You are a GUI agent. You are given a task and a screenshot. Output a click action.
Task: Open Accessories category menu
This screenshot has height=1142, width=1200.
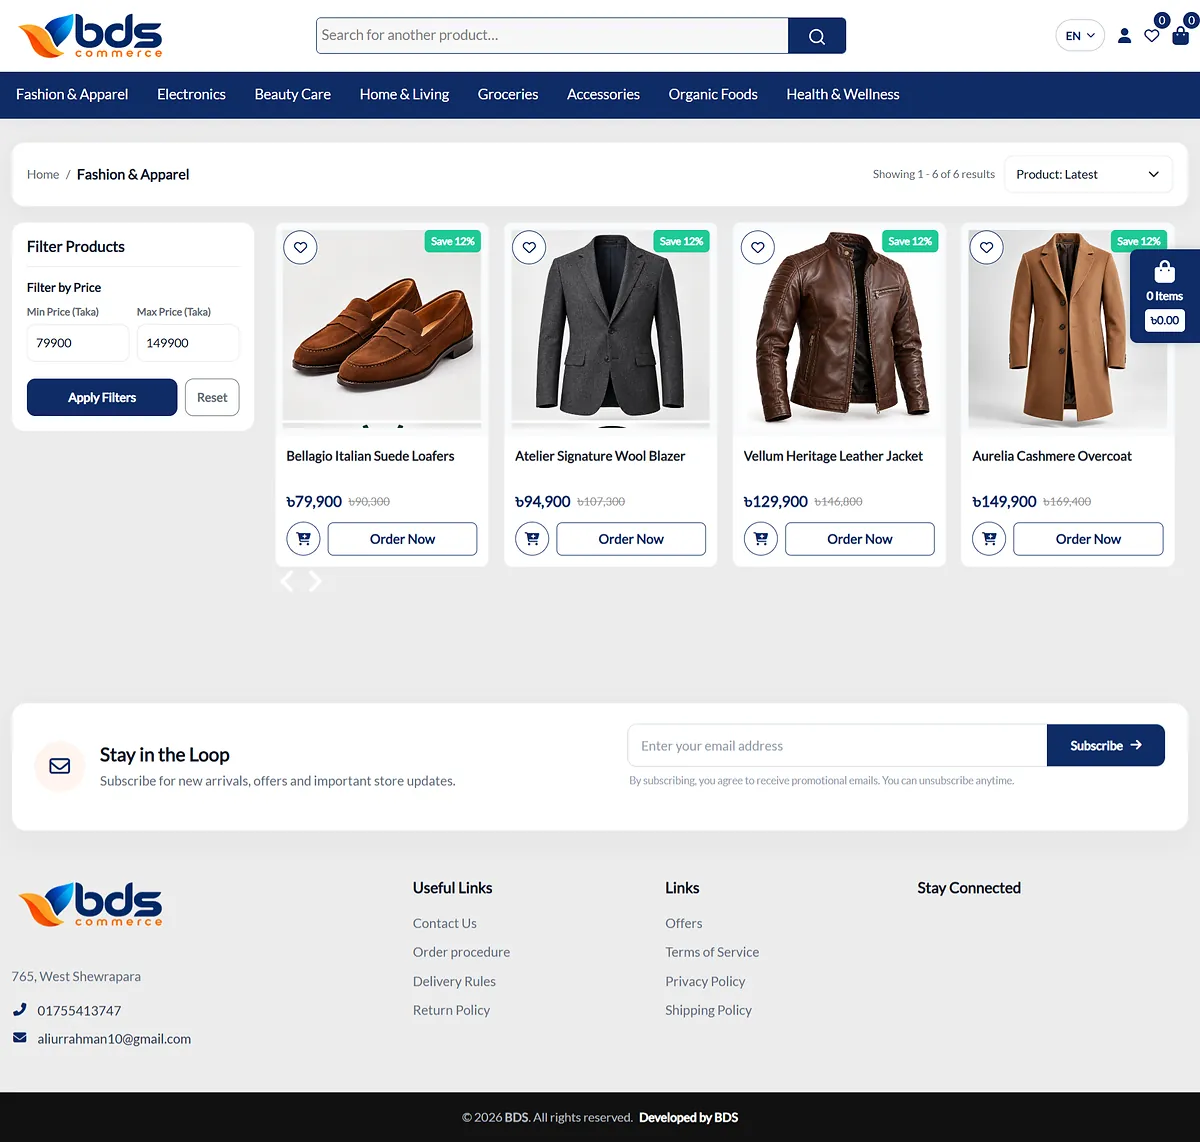coord(603,94)
